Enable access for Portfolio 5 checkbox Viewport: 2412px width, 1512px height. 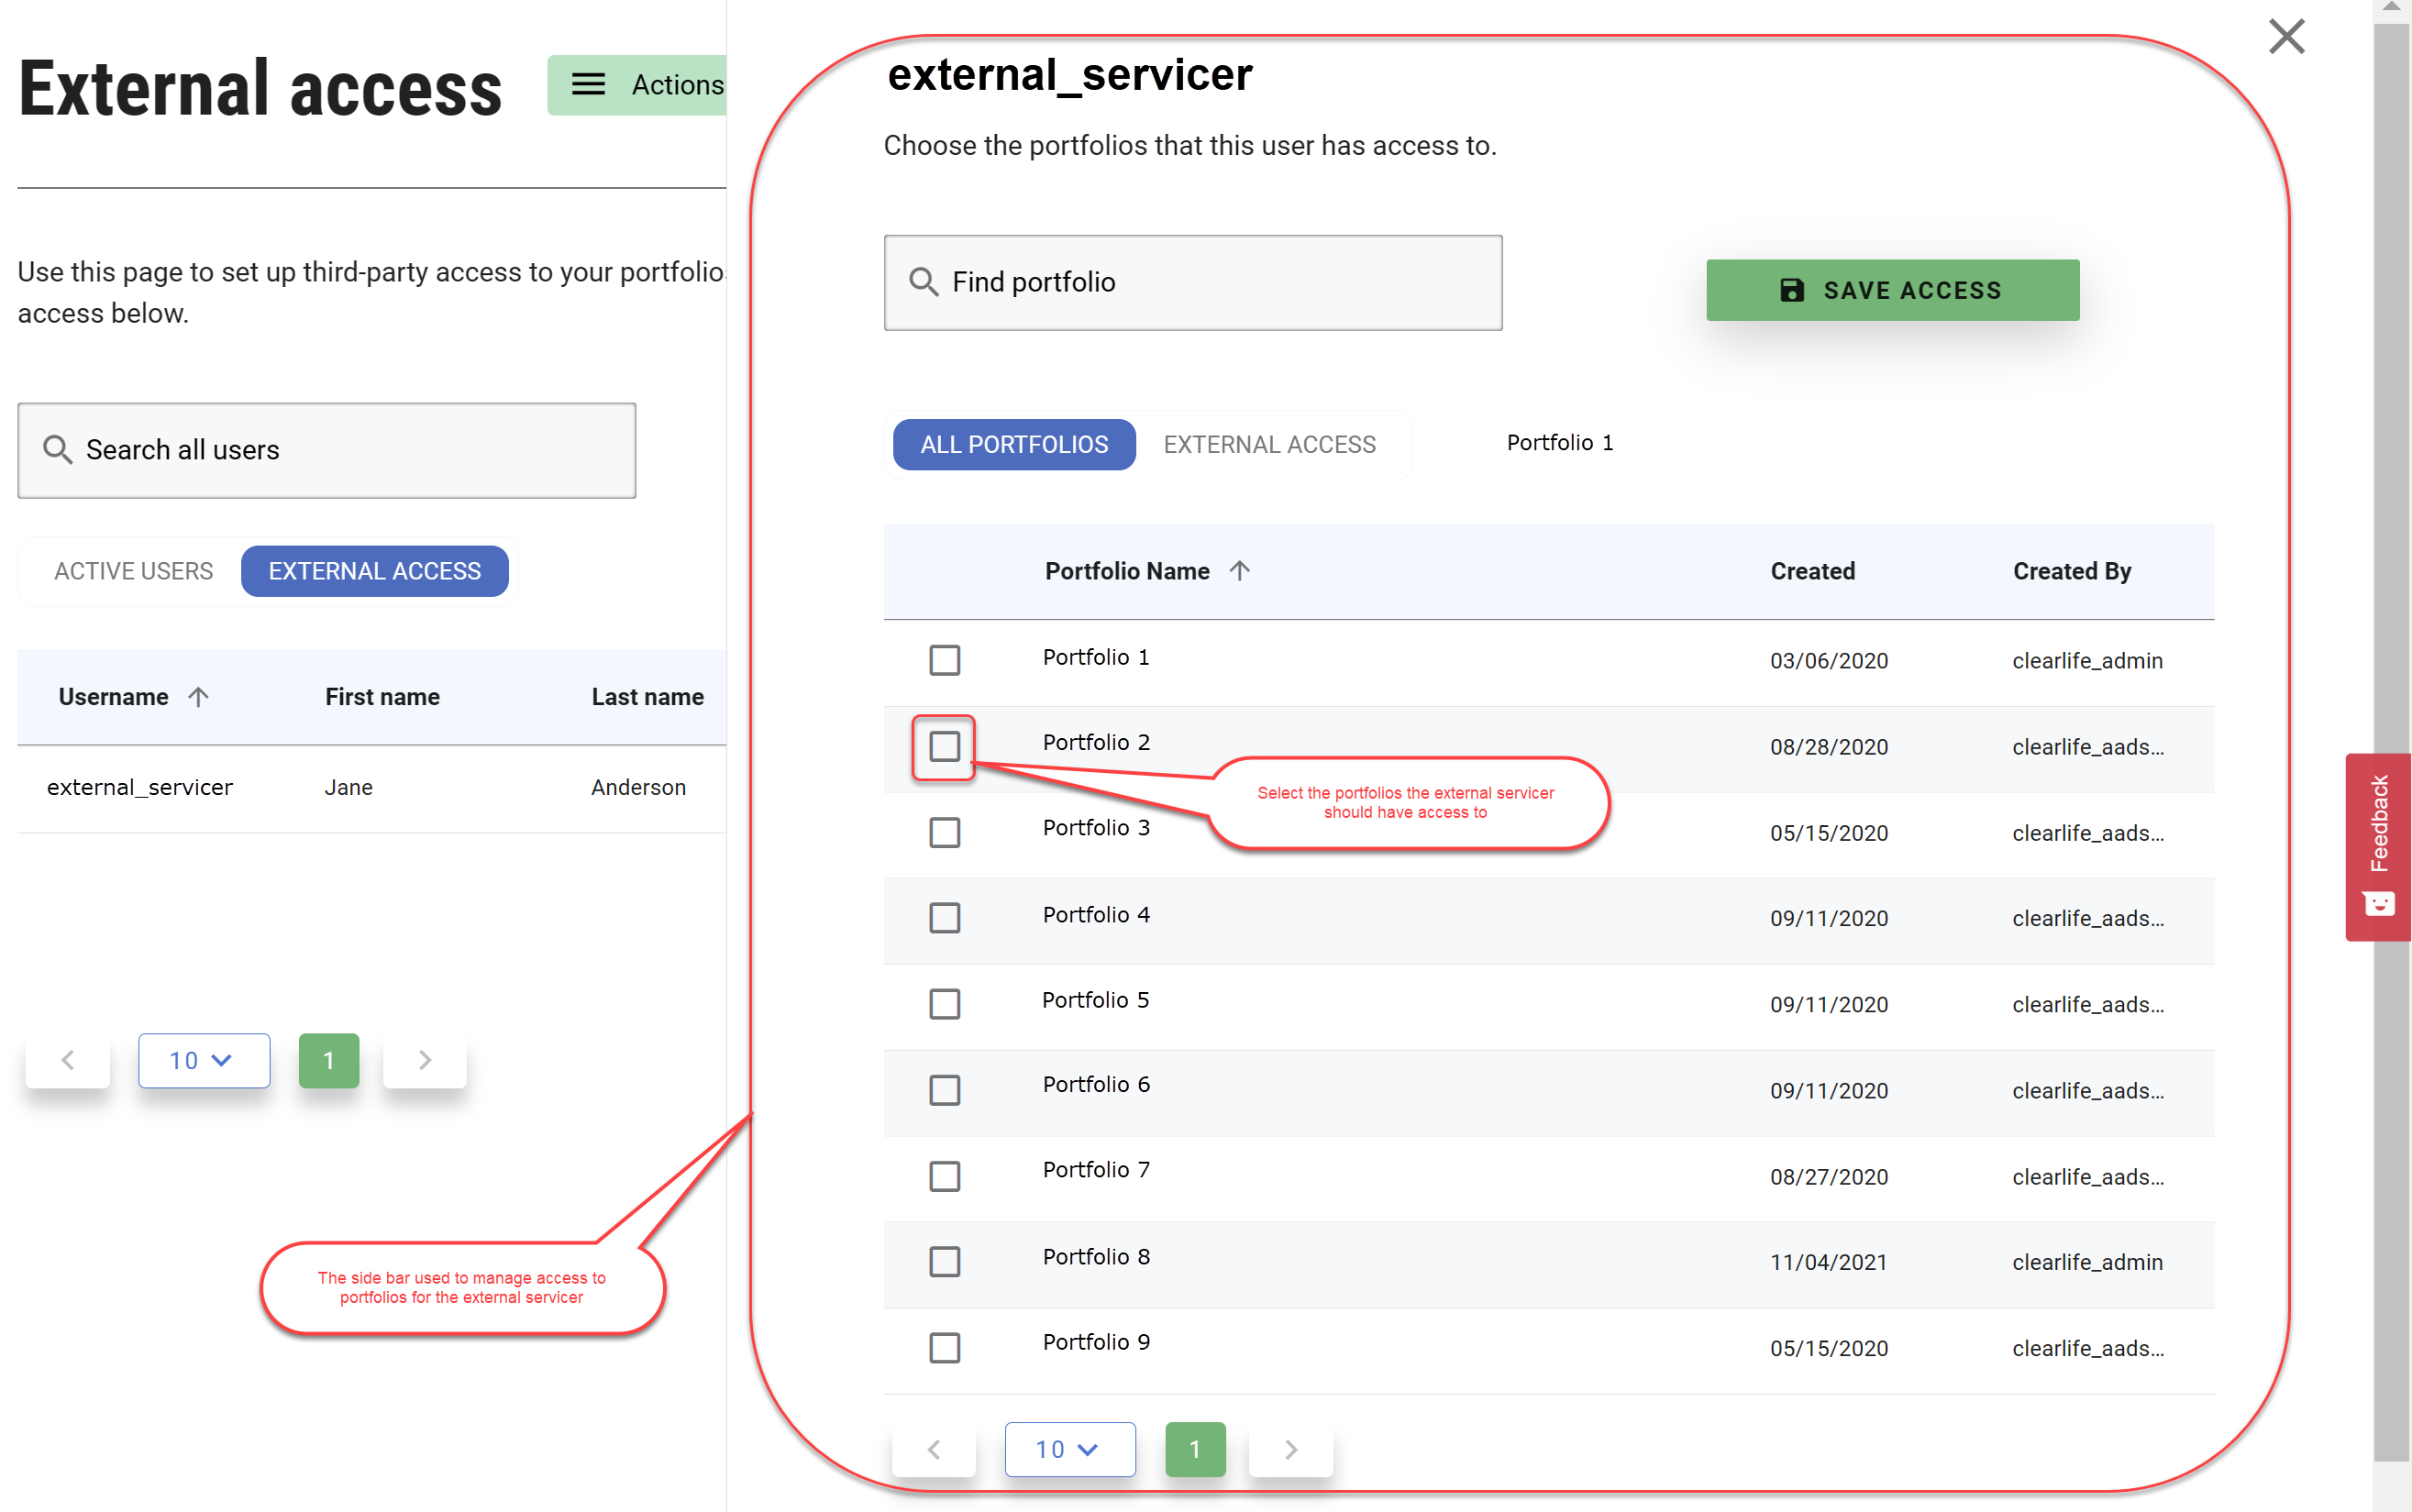pyautogui.click(x=944, y=1003)
